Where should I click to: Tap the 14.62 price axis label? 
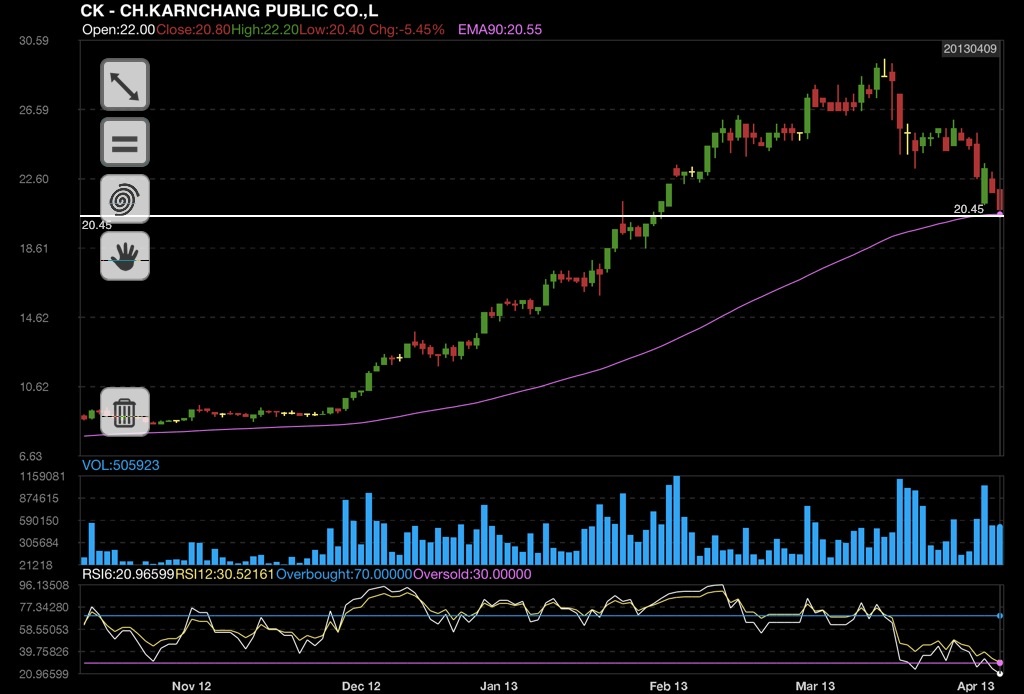click(34, 319)
